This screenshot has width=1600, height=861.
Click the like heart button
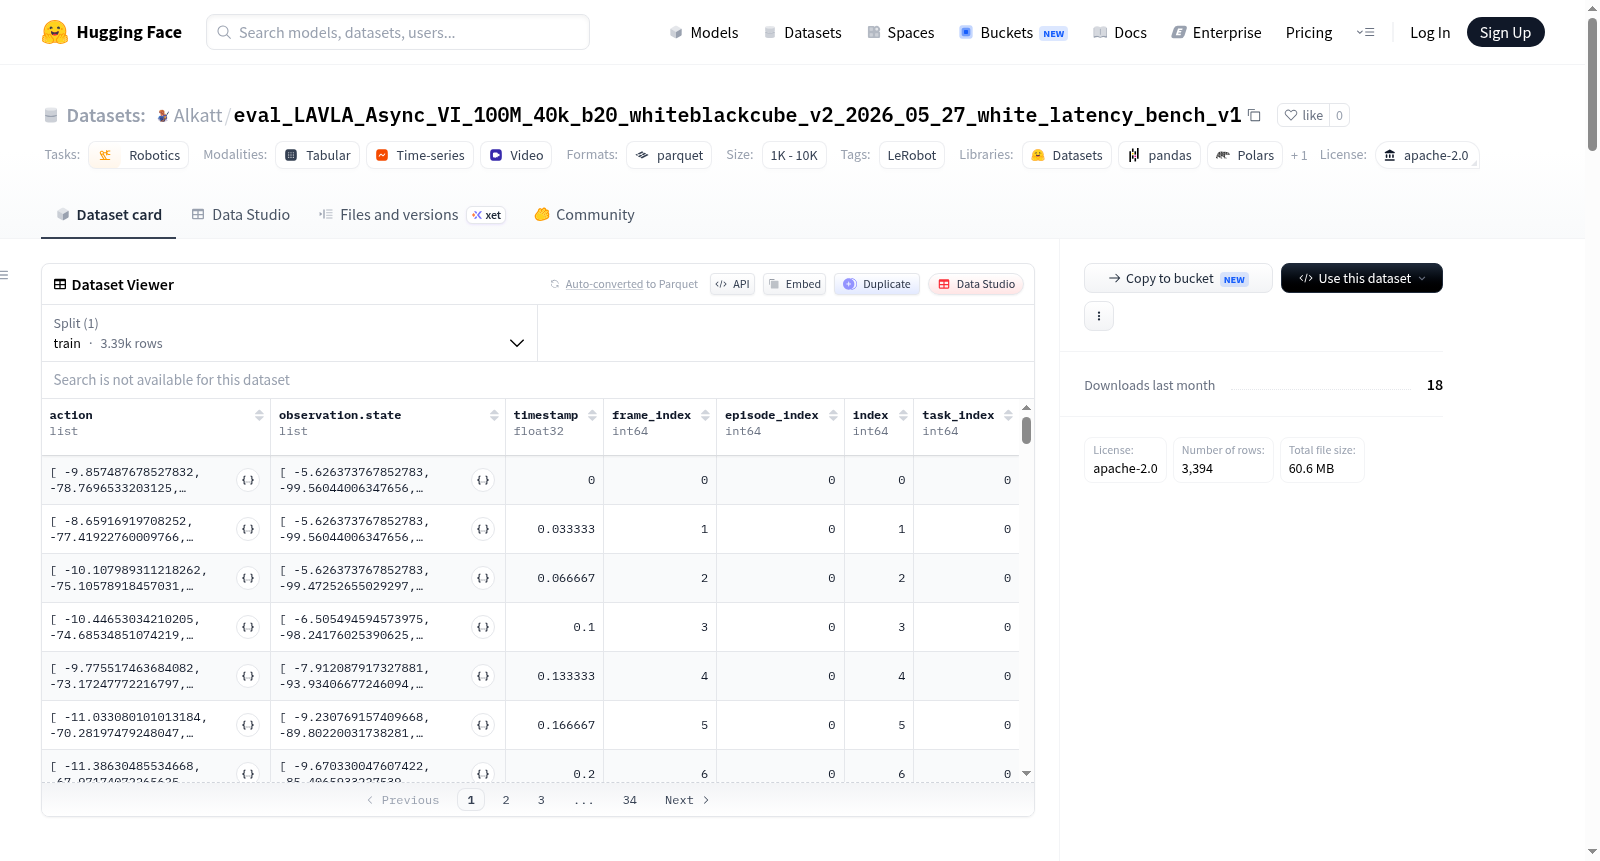click(1303, 115)
